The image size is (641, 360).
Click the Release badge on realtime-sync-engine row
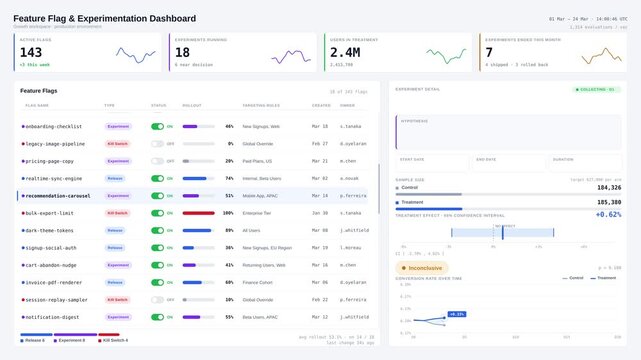115,179
